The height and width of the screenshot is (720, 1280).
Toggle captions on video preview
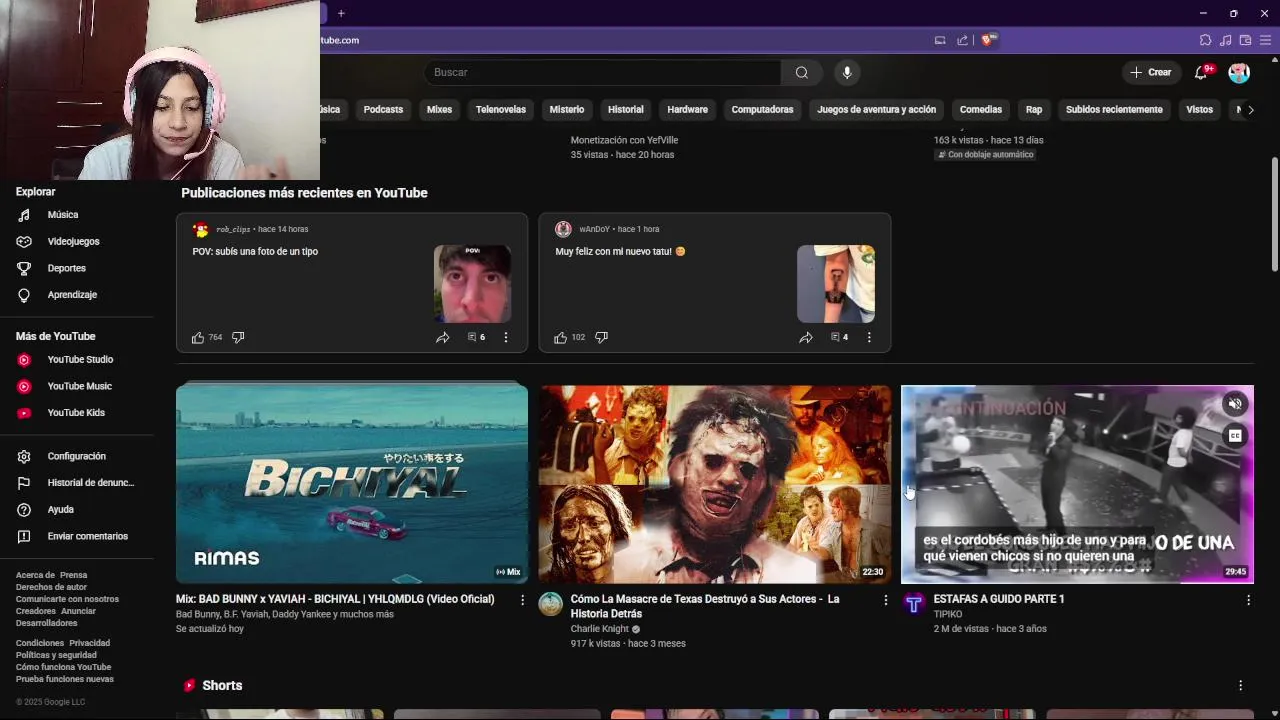pyautogui.click(x=1235, y=435)
